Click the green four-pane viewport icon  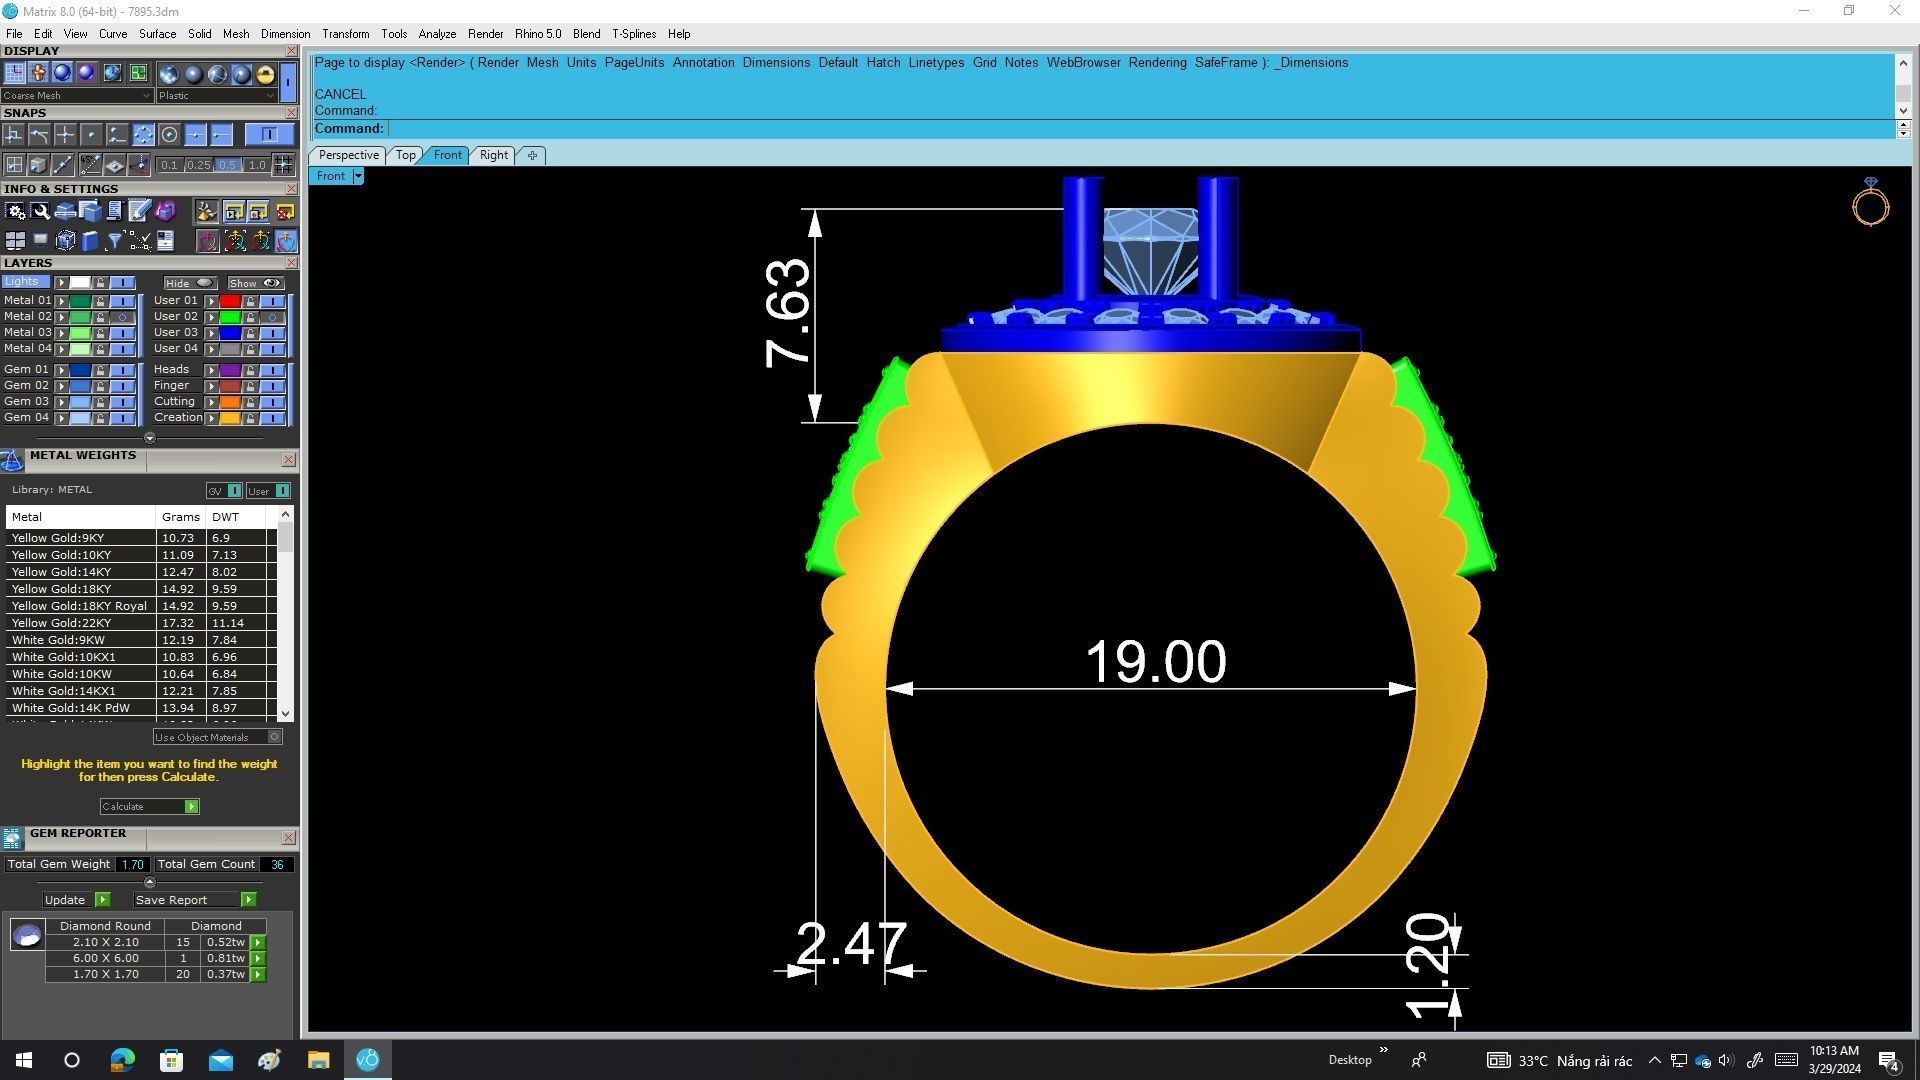pos(138,73)
